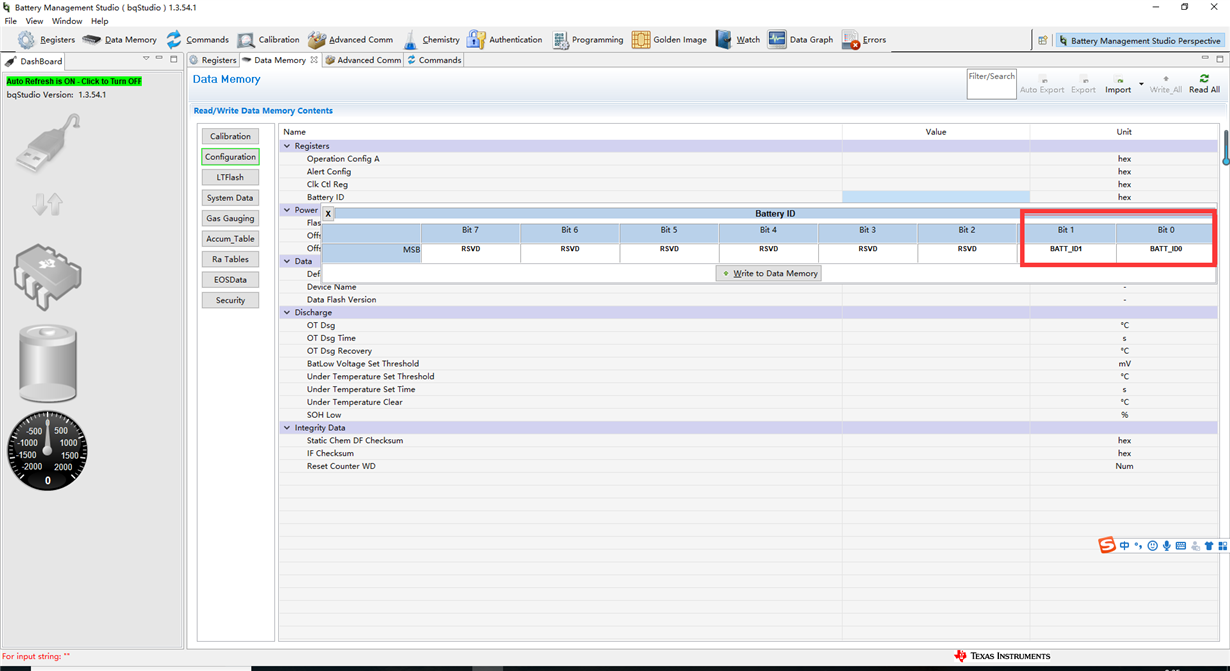Open the Sogou toolbox grid icon
The height and width of the screenshot is (671, 1230).
tap(1222, 546)
